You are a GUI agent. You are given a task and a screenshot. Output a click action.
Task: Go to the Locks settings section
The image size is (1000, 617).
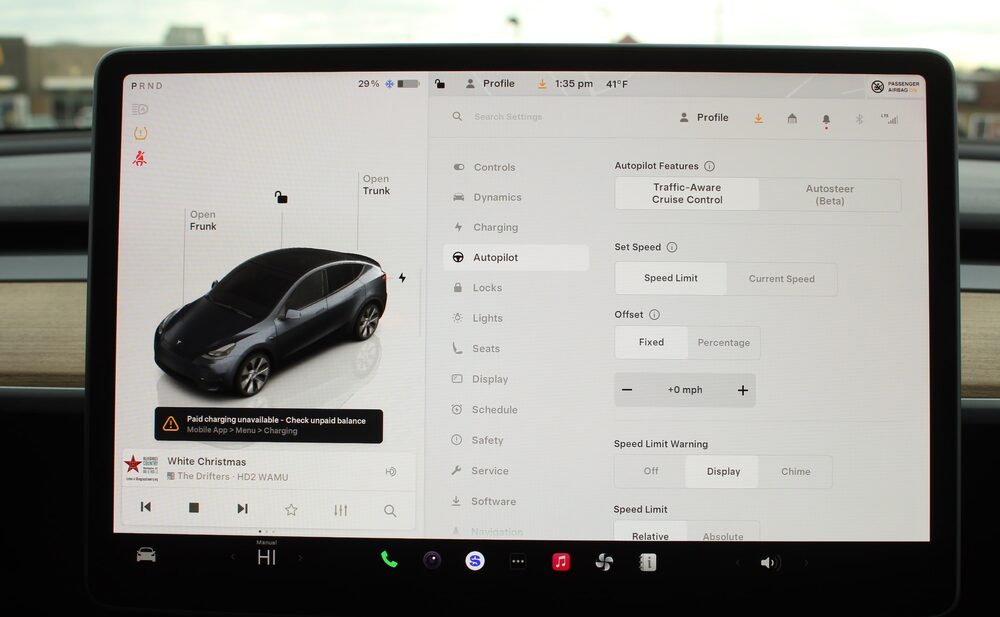(487, 288)
